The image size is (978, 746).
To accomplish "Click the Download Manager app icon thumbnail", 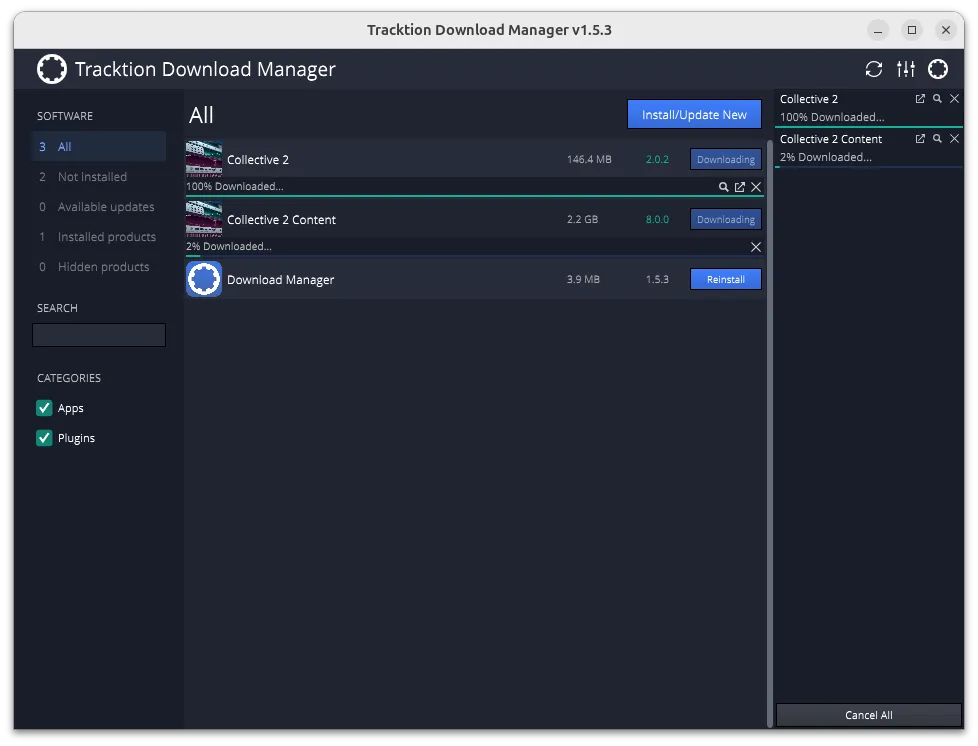I will (x=204, y=280).
